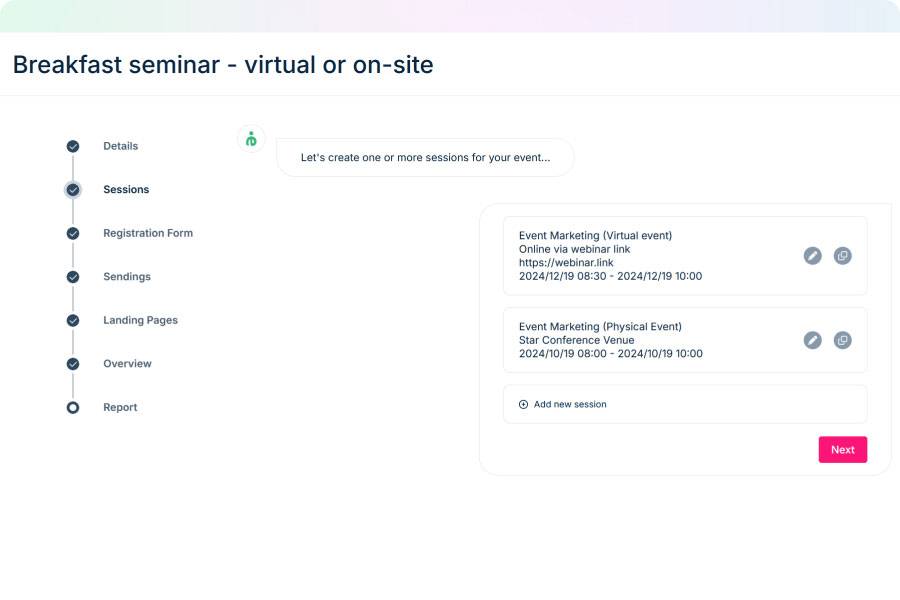Click the pink Next button
The width and height of the screenshot is (900, 600).
click(x=843, y=450)
